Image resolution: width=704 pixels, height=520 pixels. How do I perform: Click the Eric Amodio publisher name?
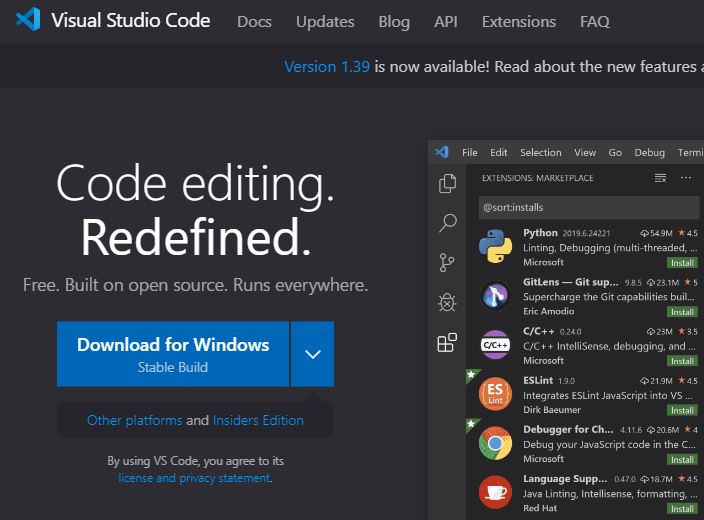pos(548,311)
